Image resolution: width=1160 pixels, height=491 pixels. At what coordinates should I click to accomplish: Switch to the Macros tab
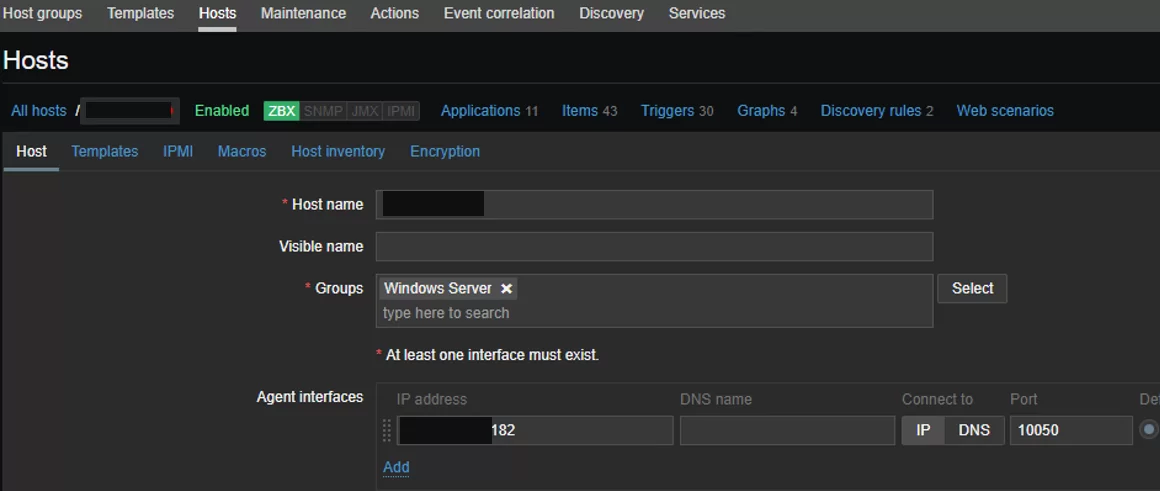(x=242, y=152)
